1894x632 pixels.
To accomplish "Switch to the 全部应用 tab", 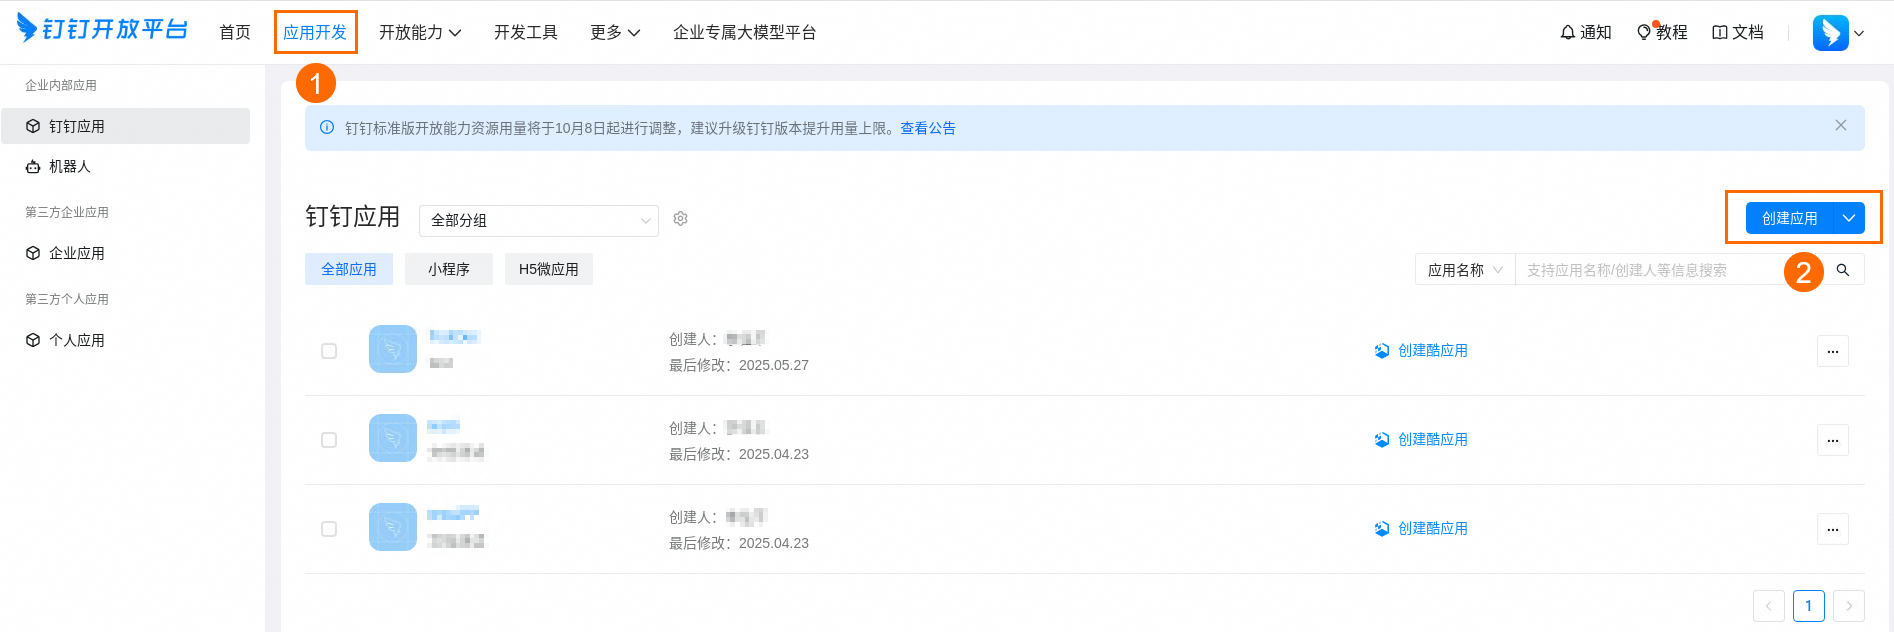I will click(x=349, y=269).
